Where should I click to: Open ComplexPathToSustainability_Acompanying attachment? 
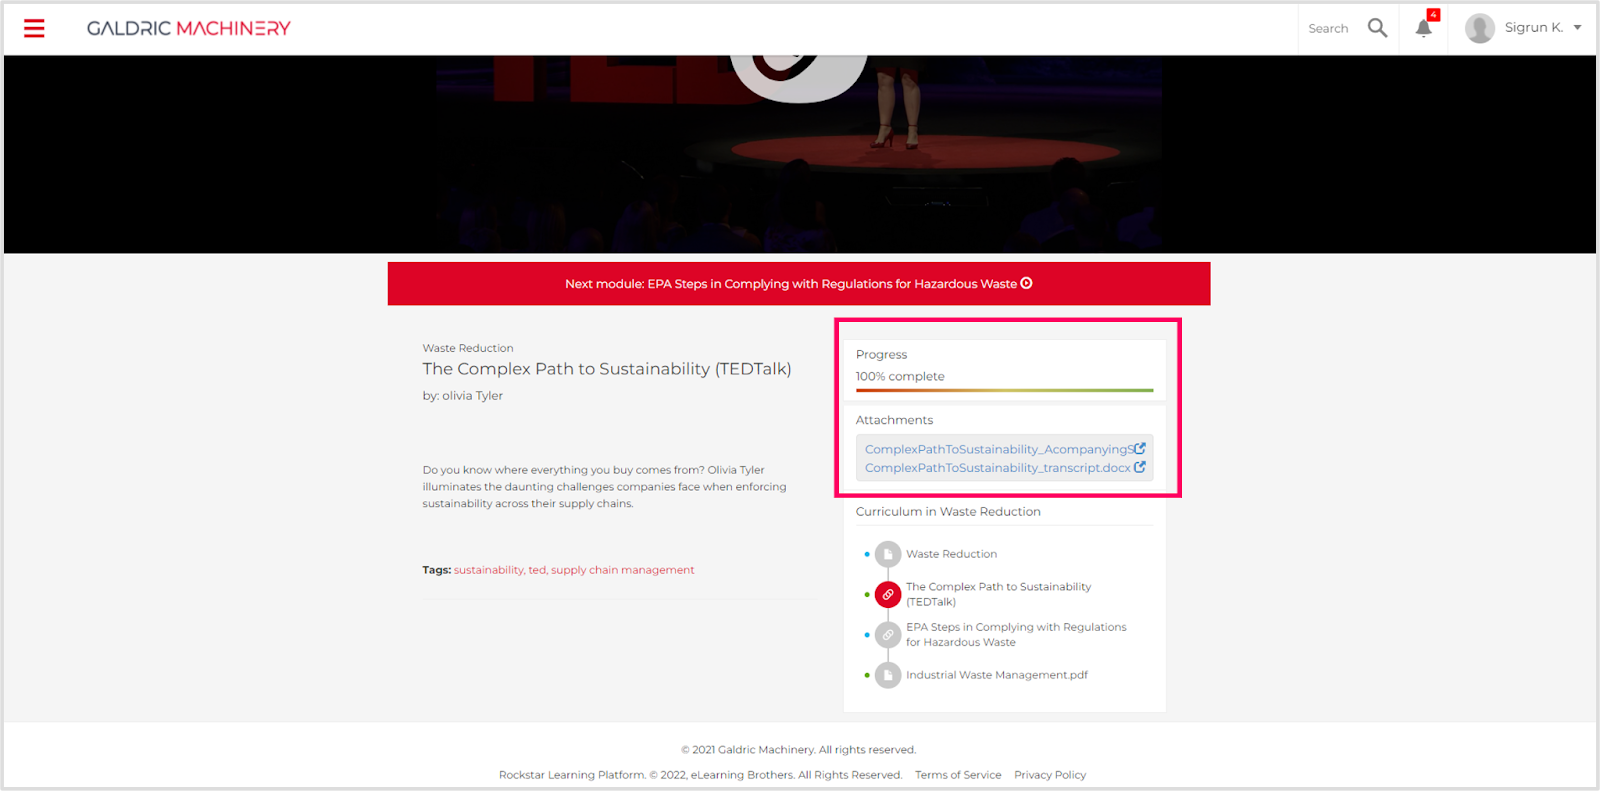click(x=999, y=449)
